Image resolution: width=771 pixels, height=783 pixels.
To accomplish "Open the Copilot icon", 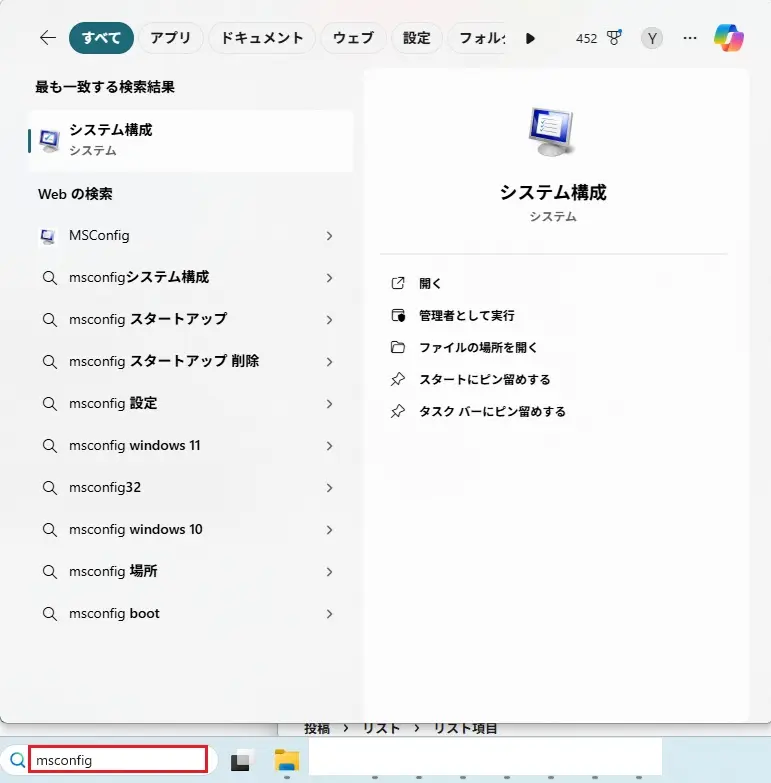I will pyautogui.click(x=729, y=37).
